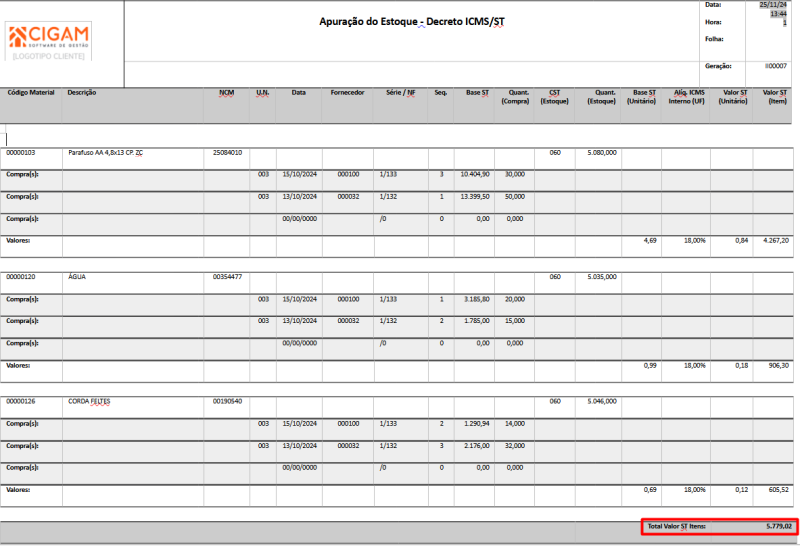Select material code 00000126
The image size is (800, 546).
(x=20, y=402)
